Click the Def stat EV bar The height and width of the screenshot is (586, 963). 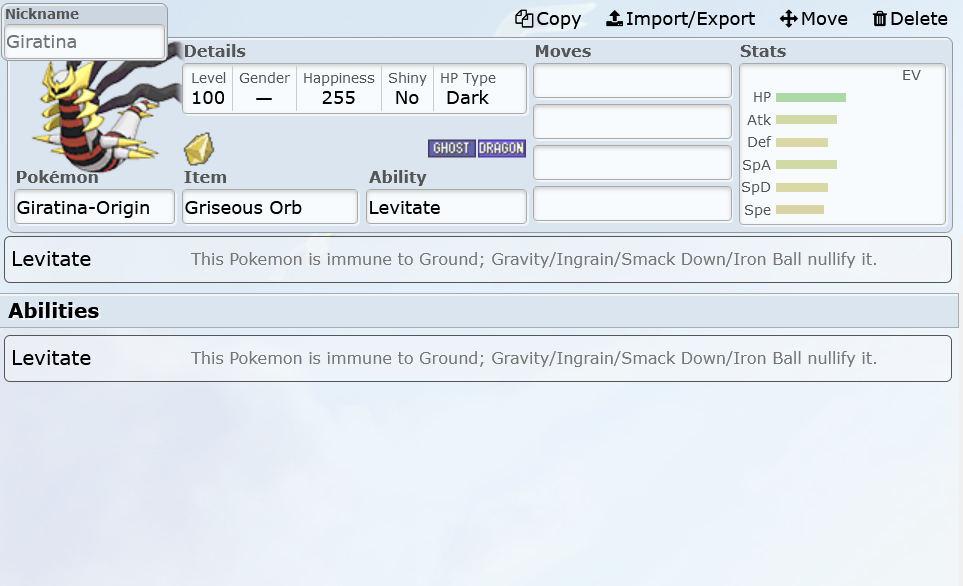[802, 143]
